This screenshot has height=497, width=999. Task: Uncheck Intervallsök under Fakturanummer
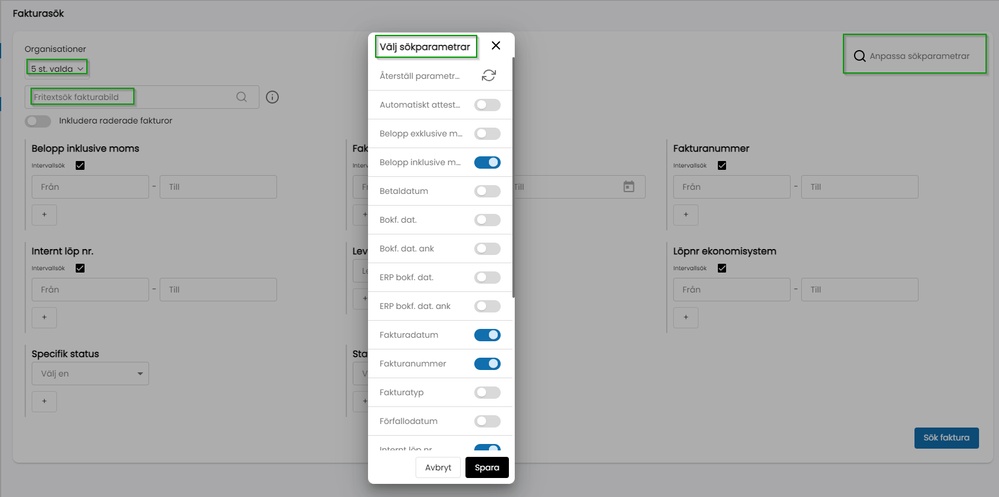point(721,166)
